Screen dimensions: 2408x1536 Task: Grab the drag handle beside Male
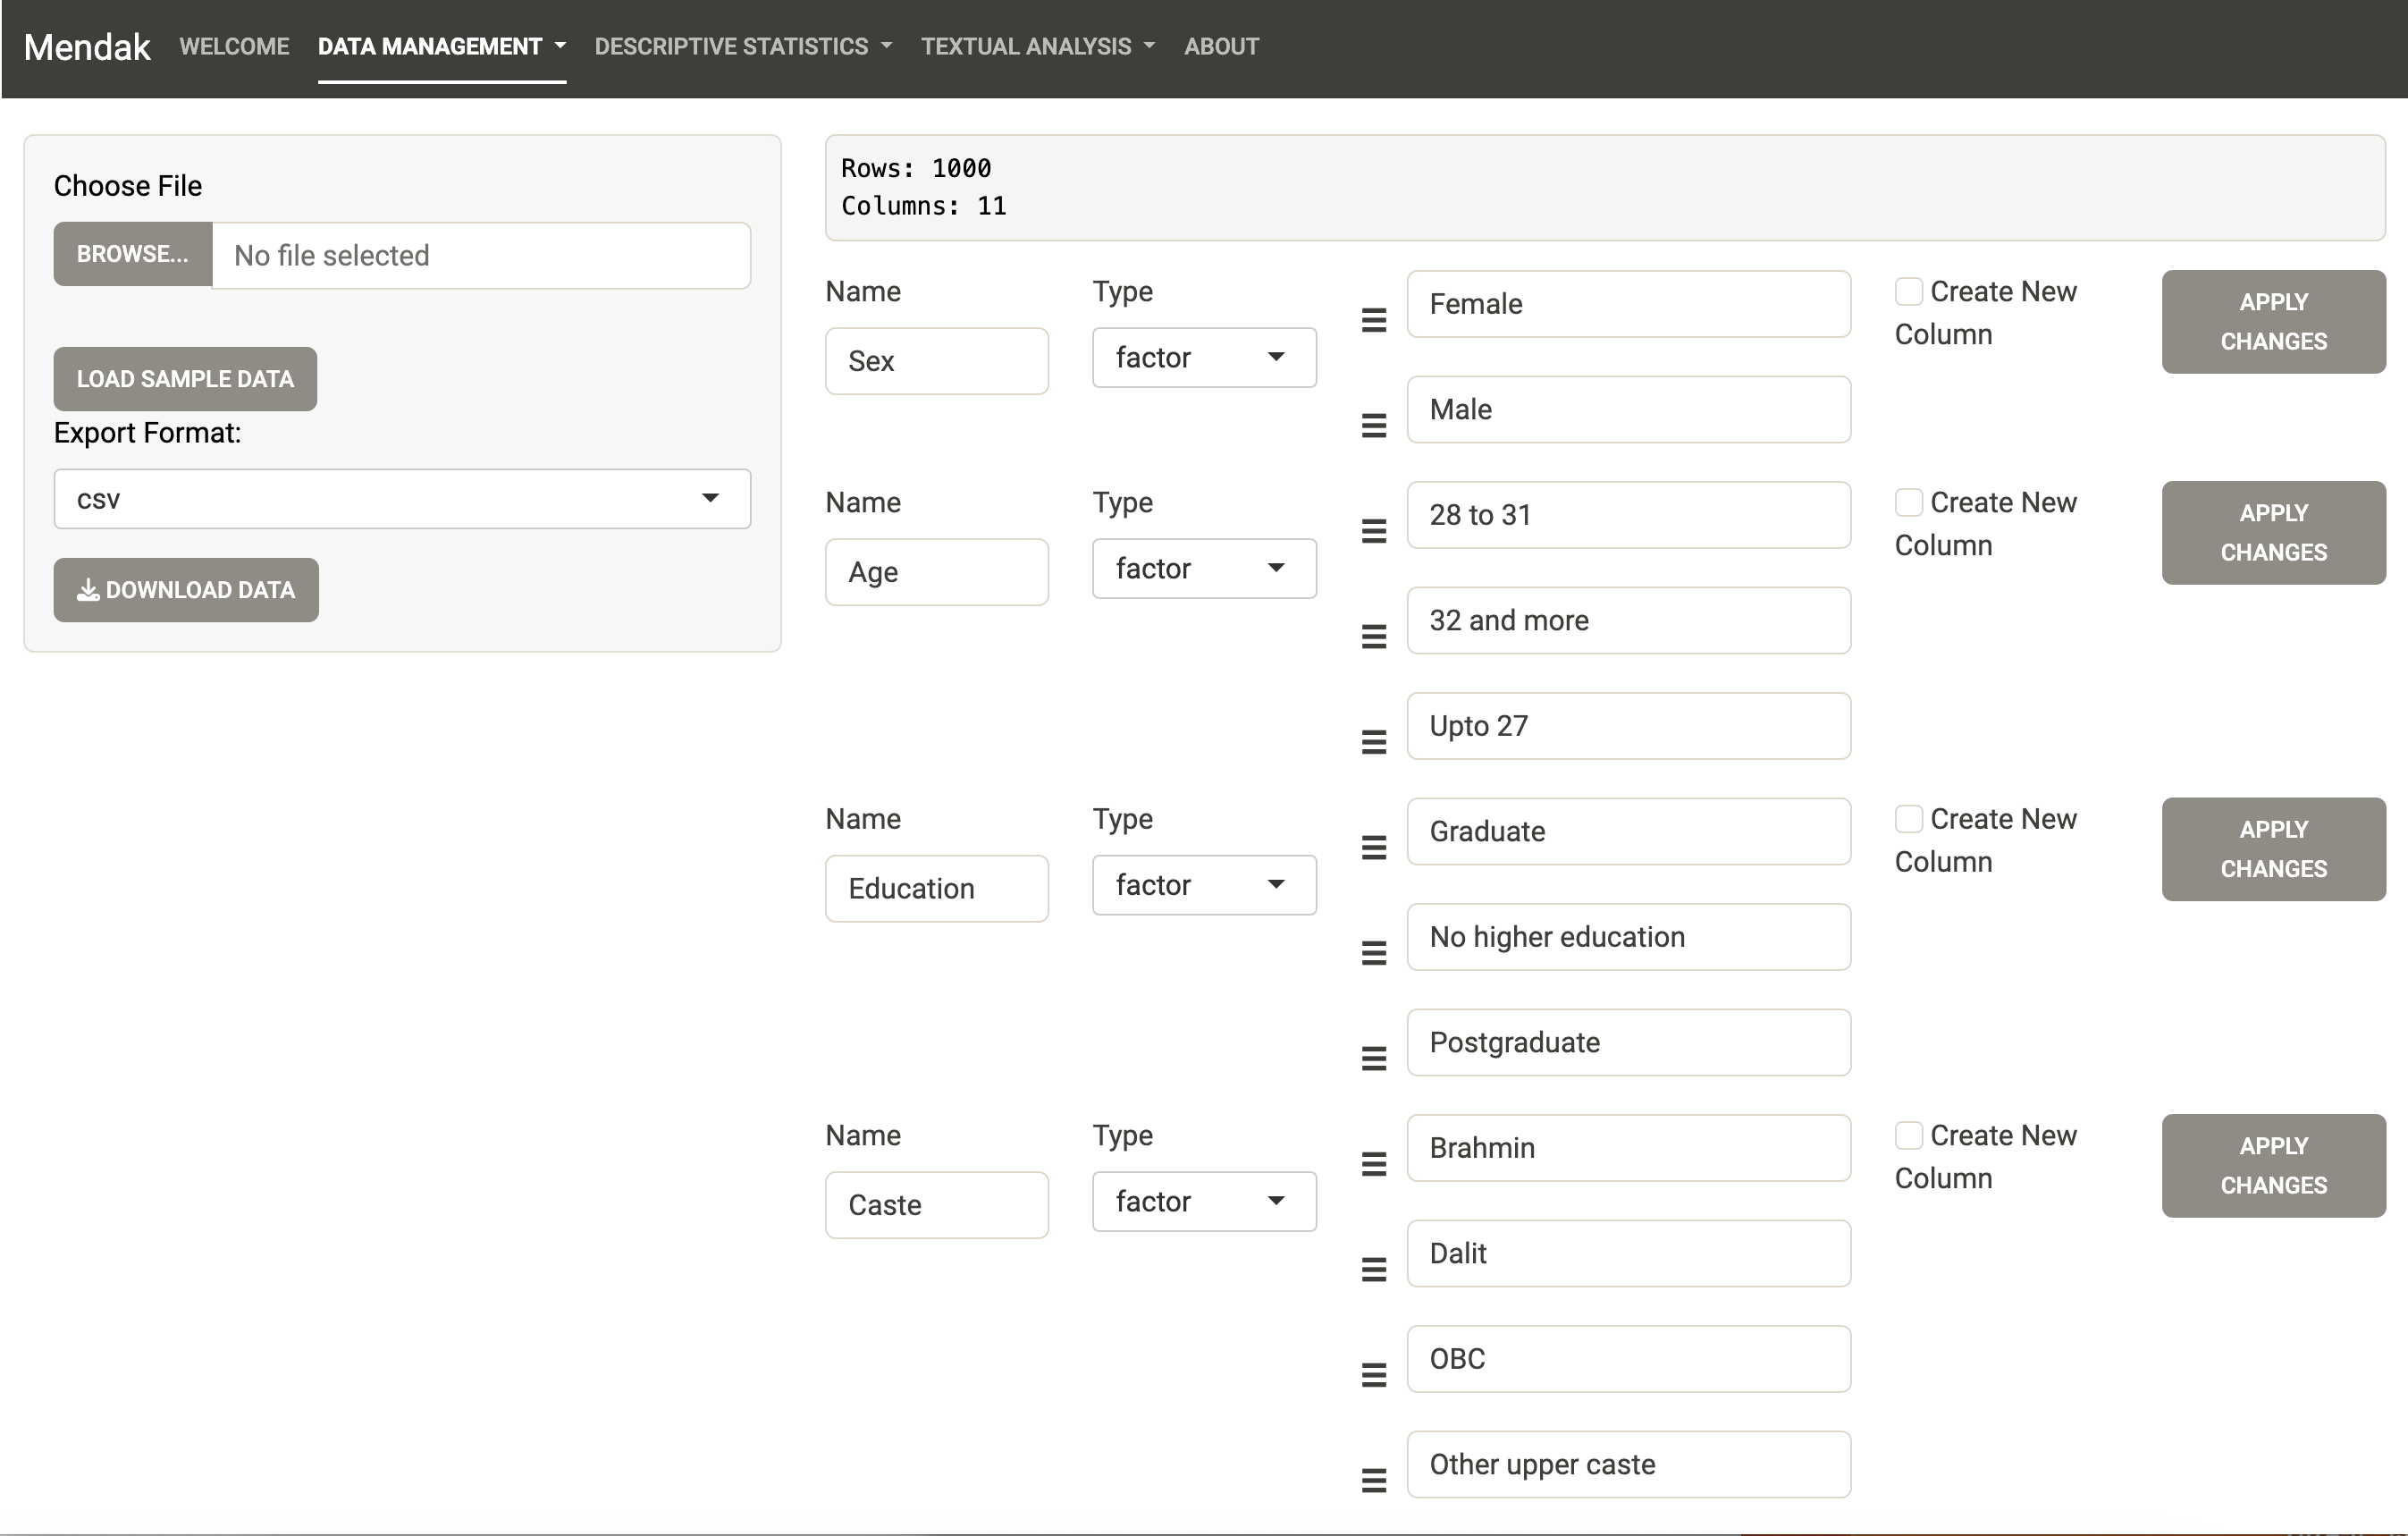coord(1374,426)
